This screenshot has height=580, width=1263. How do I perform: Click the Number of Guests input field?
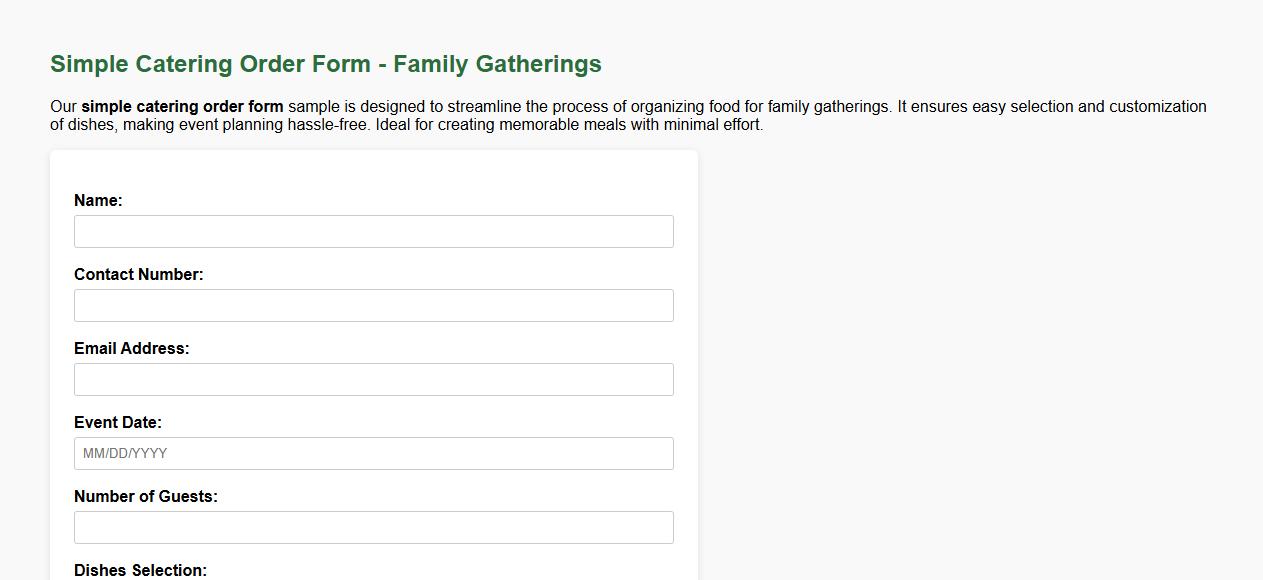[x=373, y=527]
